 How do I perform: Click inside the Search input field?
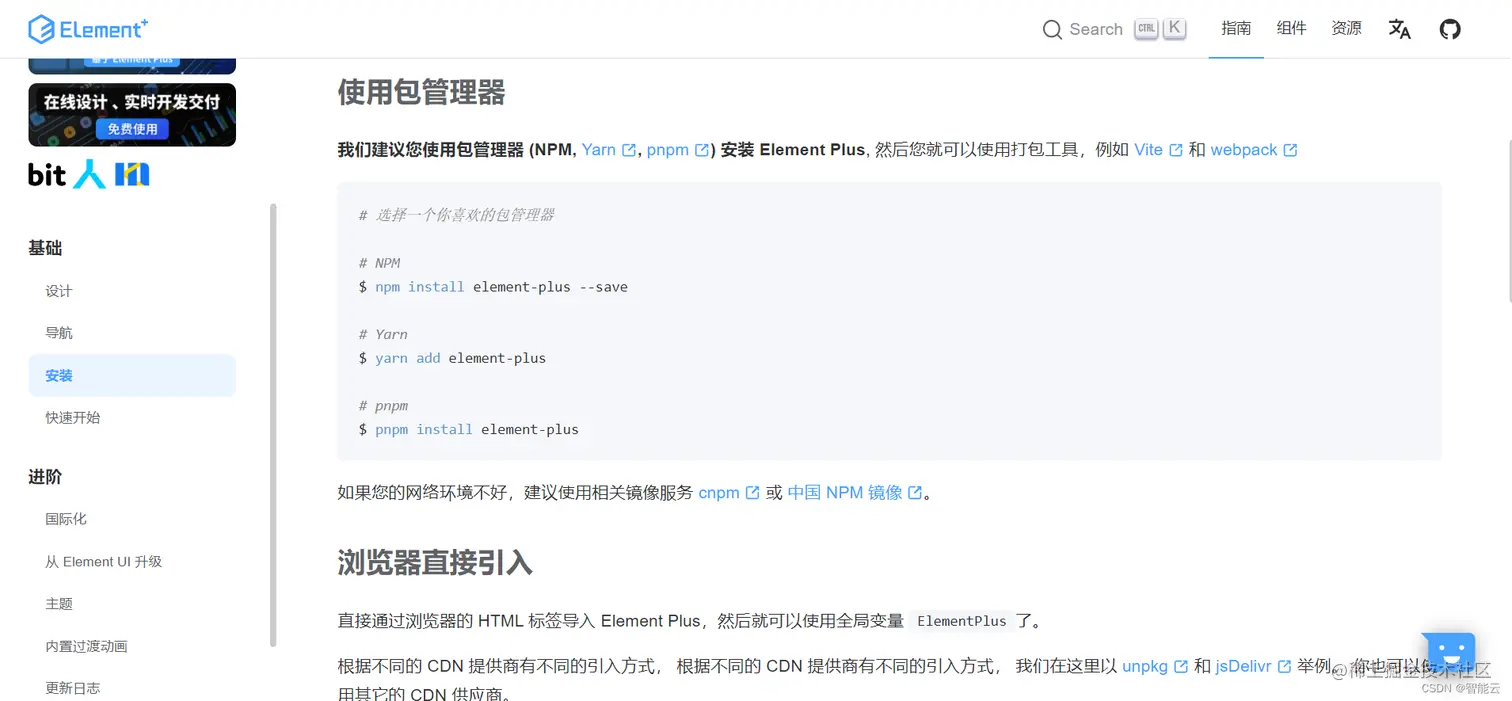click(1095, 30)
